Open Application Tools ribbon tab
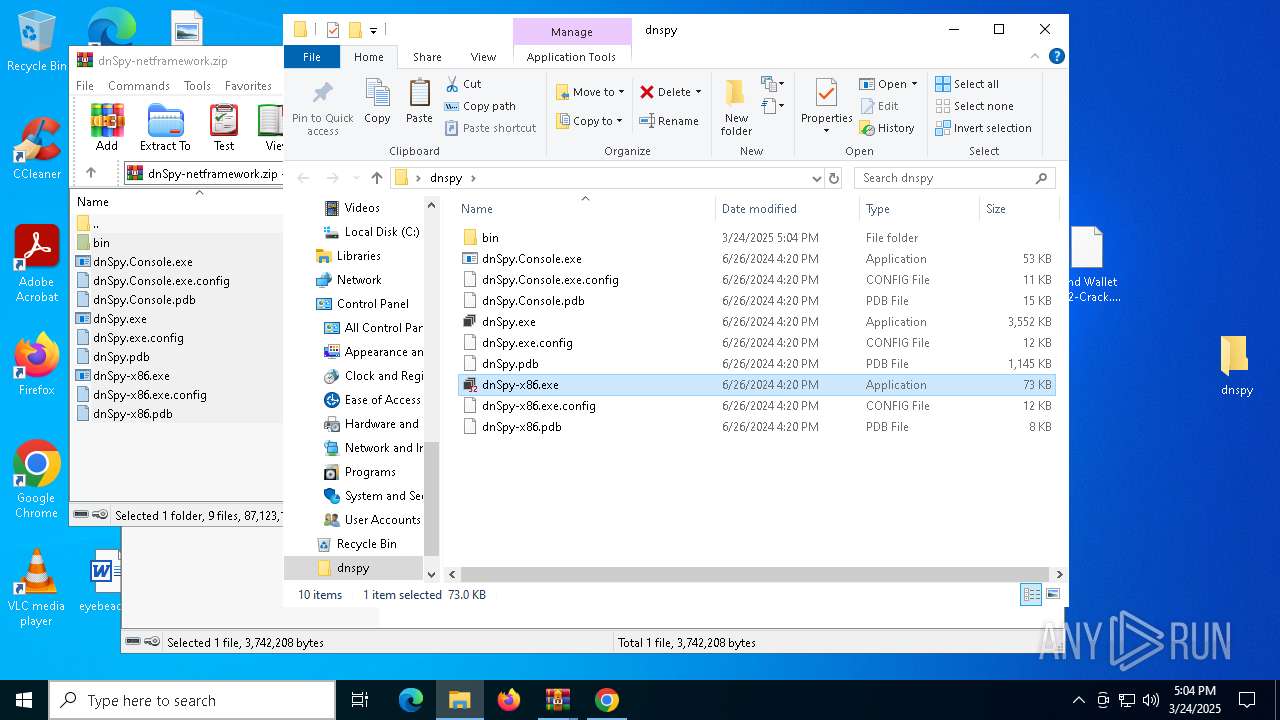This screenshot has height=720, width=1280. pyautogui.click(x=571, y=57)
